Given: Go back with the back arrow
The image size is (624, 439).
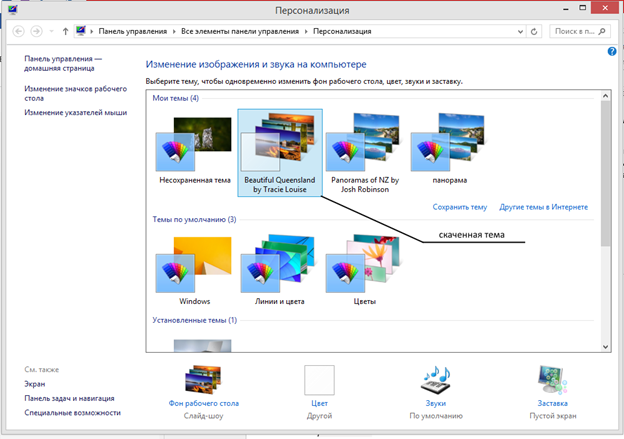Looking at the screenshot, I should click(18, 31).
